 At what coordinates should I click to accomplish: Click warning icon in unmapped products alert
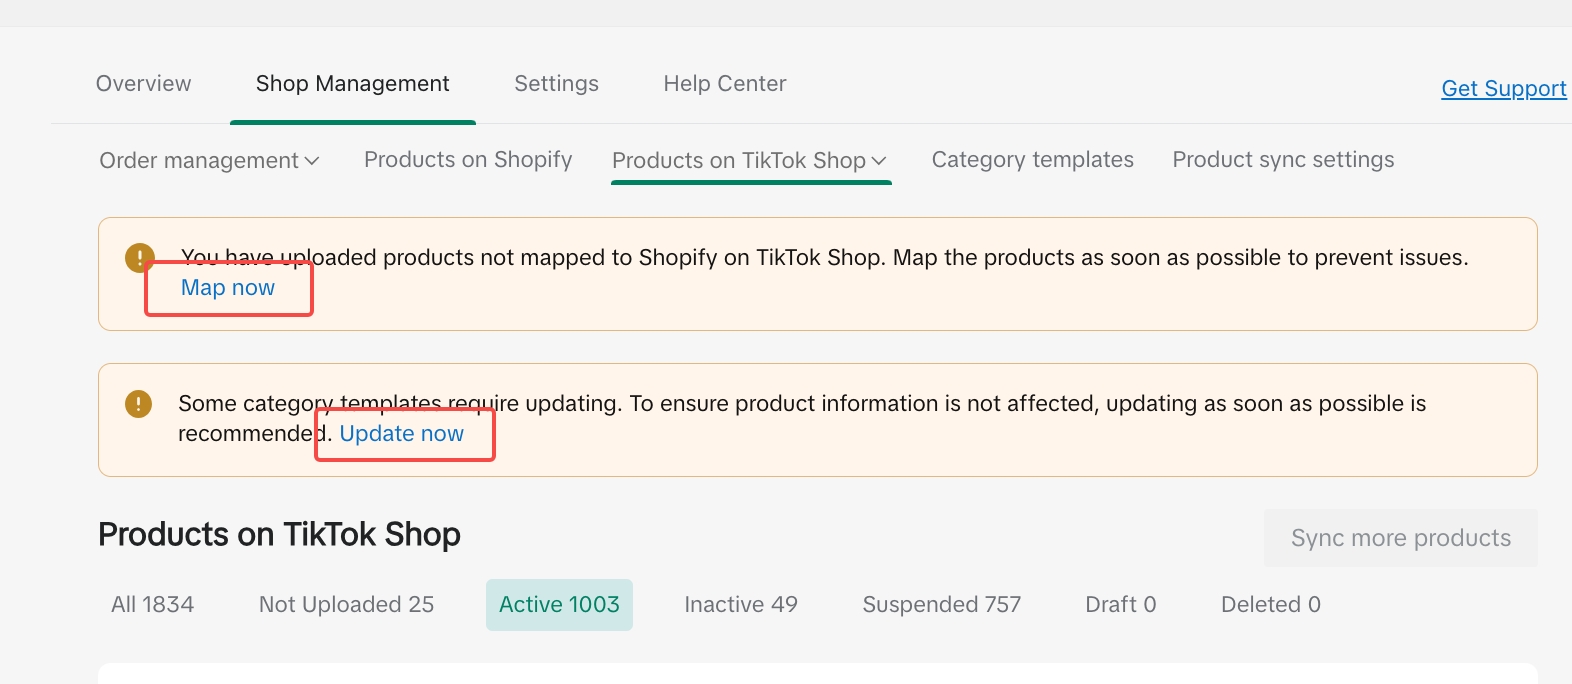(x=139, y=258)
